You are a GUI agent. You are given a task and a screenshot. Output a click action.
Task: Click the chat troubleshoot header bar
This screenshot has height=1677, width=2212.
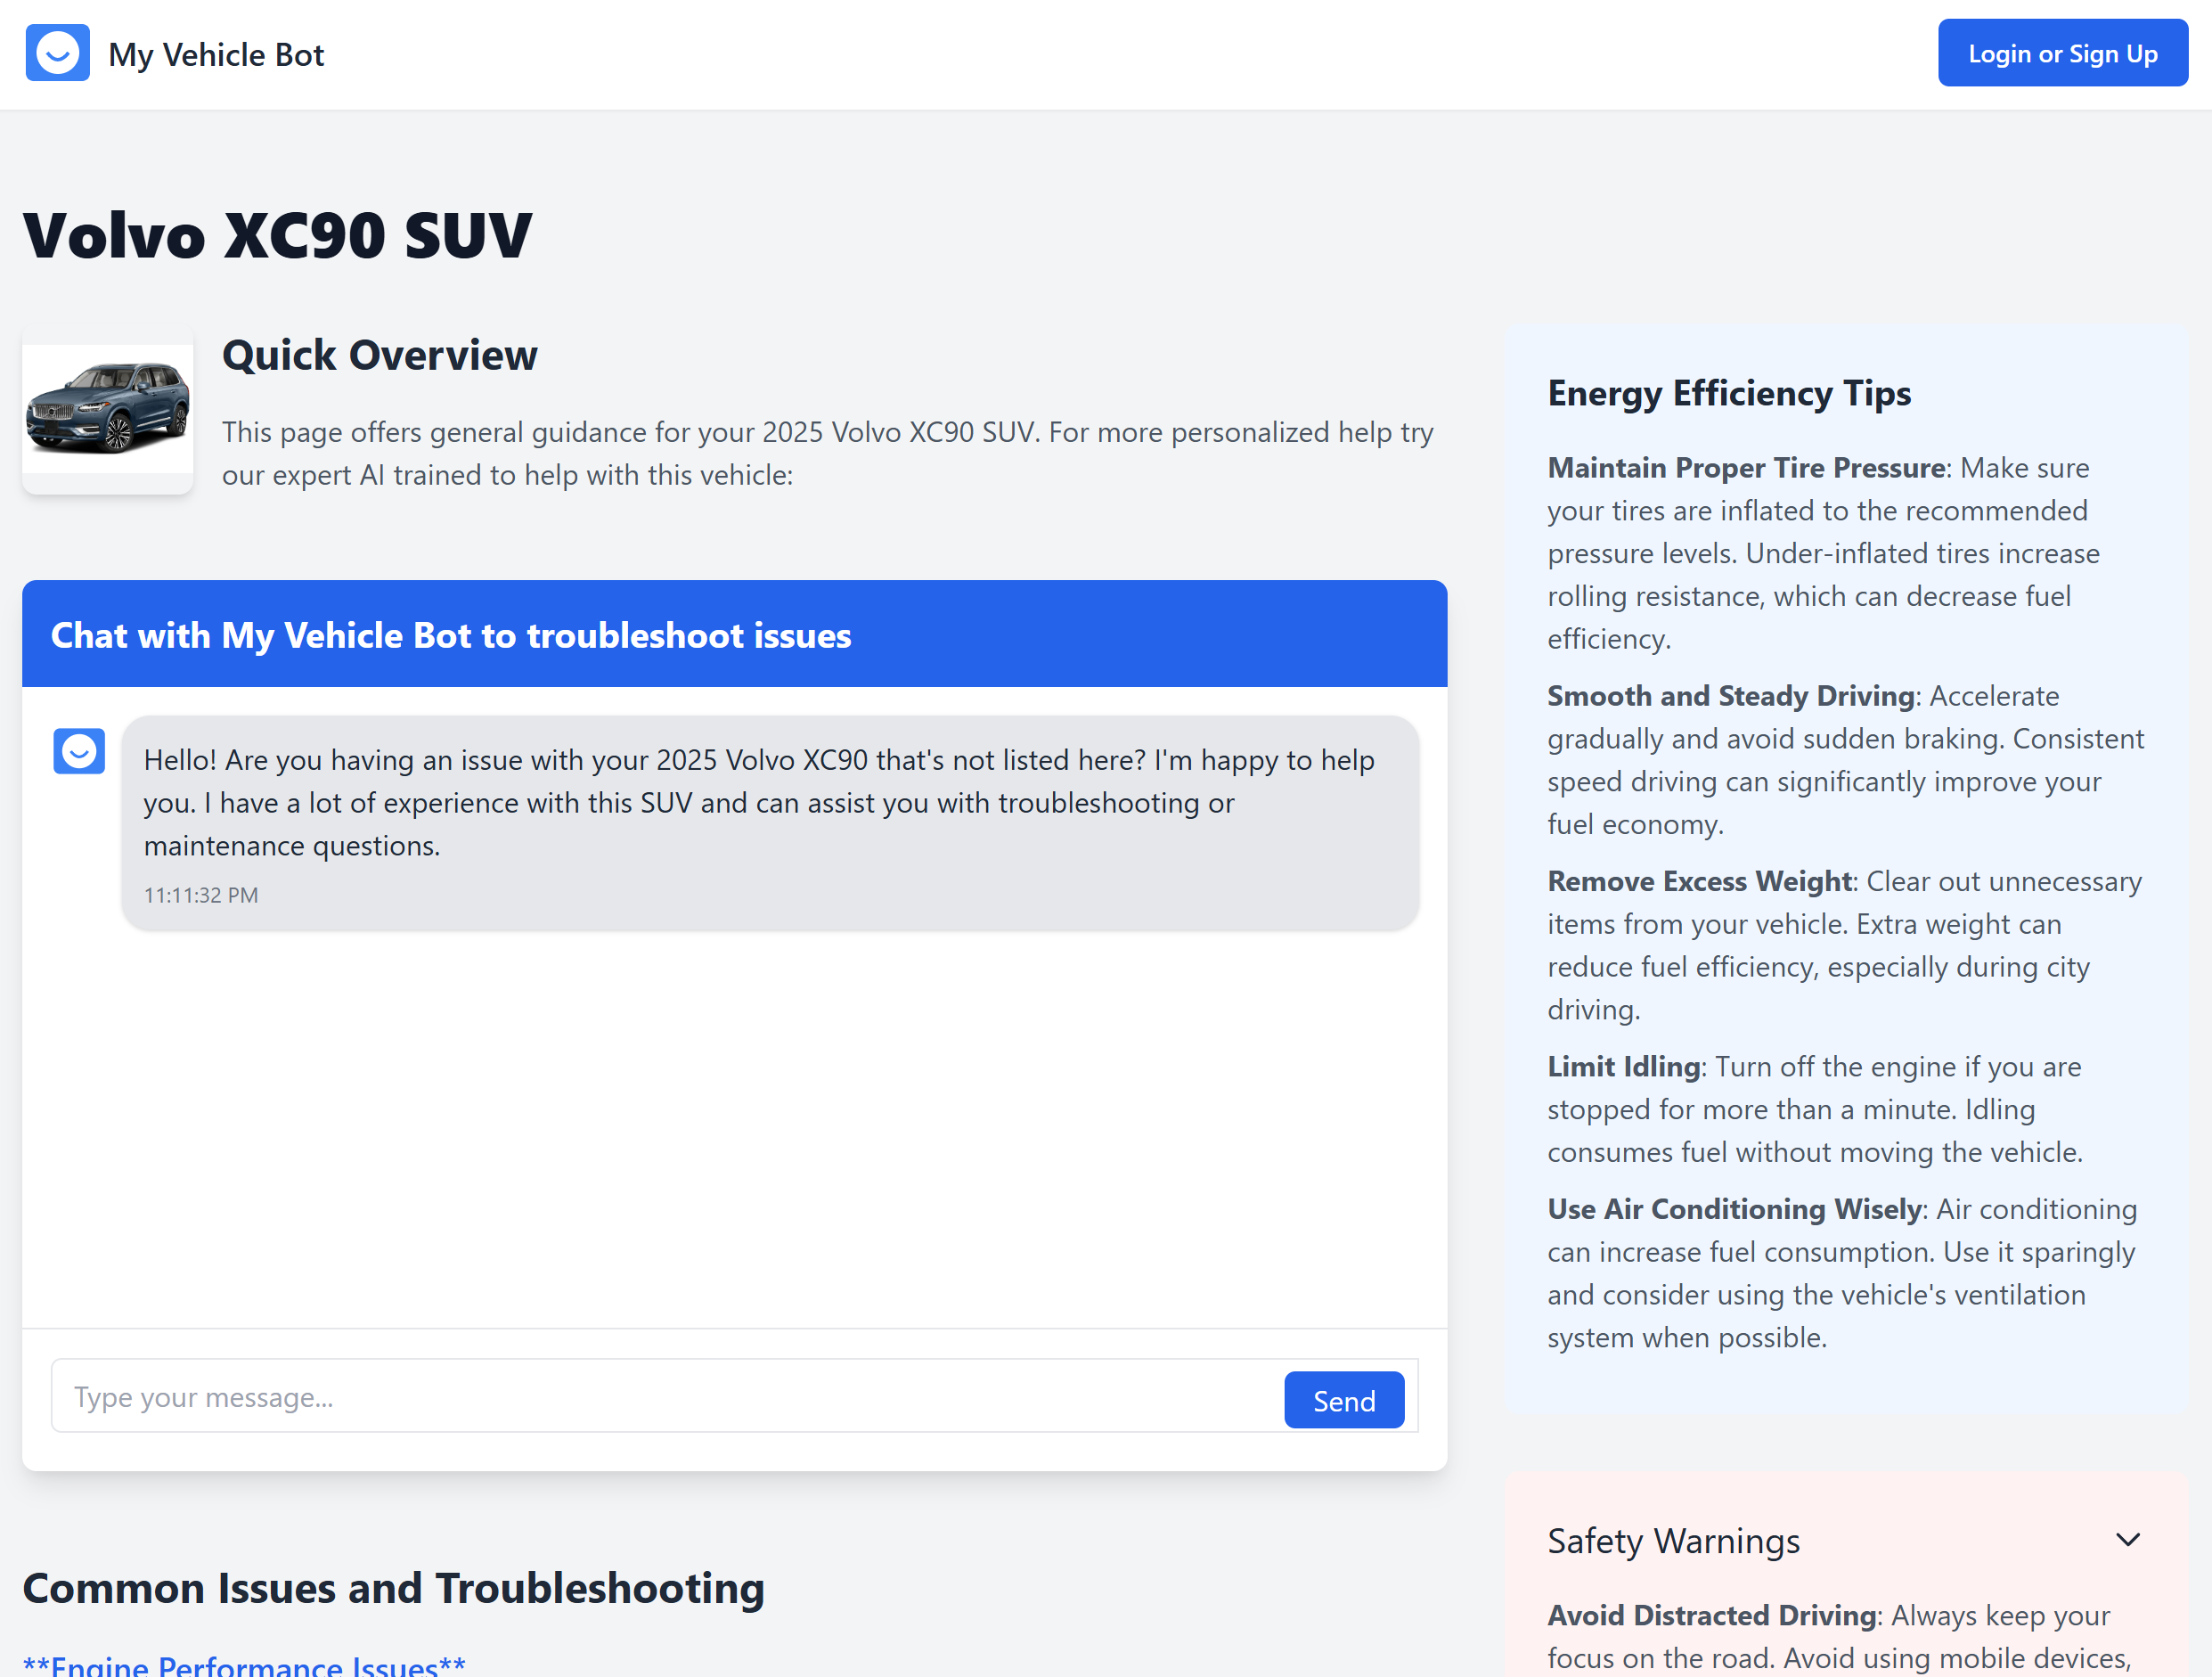tap(734, 635)
